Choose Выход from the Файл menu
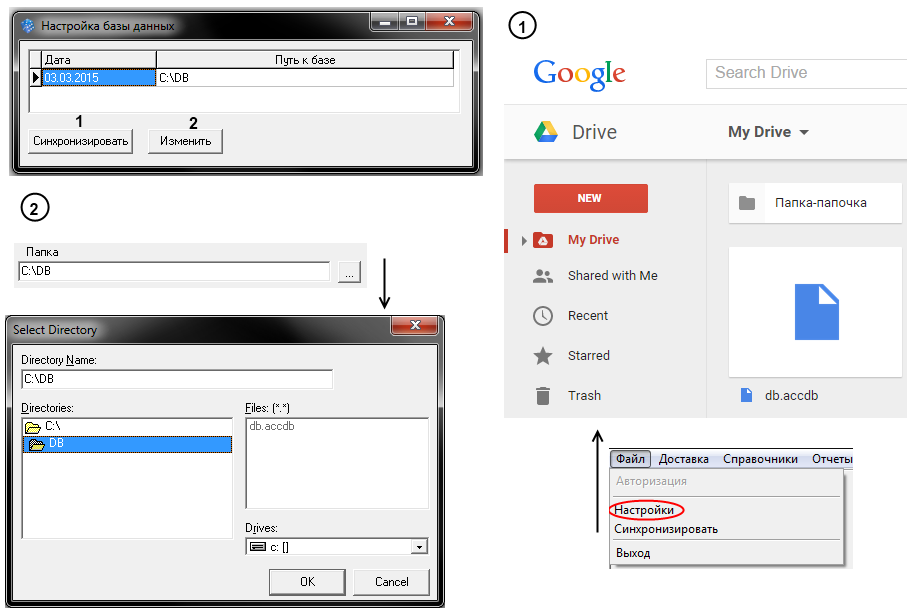 coord(633,553)
